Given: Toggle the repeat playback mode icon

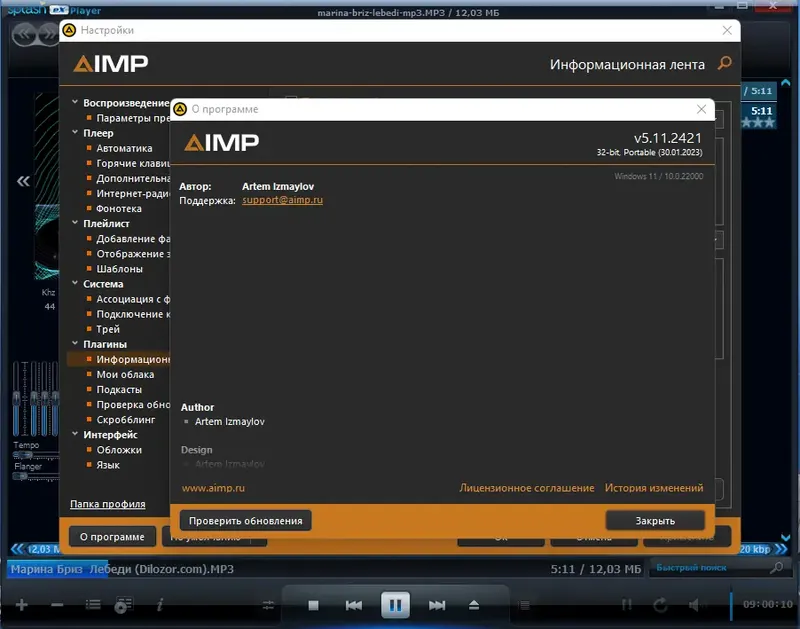Looking at the screenshot, I should point(660,604).
